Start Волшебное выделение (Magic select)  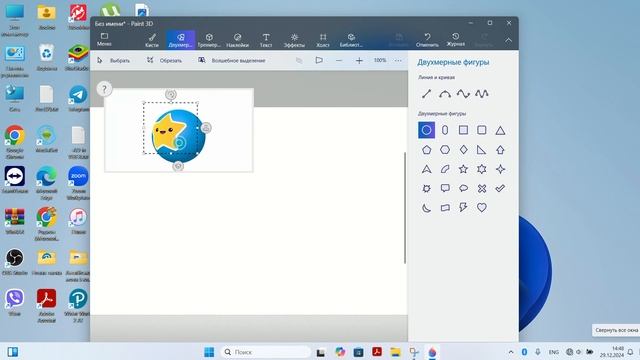coord(231,60)
